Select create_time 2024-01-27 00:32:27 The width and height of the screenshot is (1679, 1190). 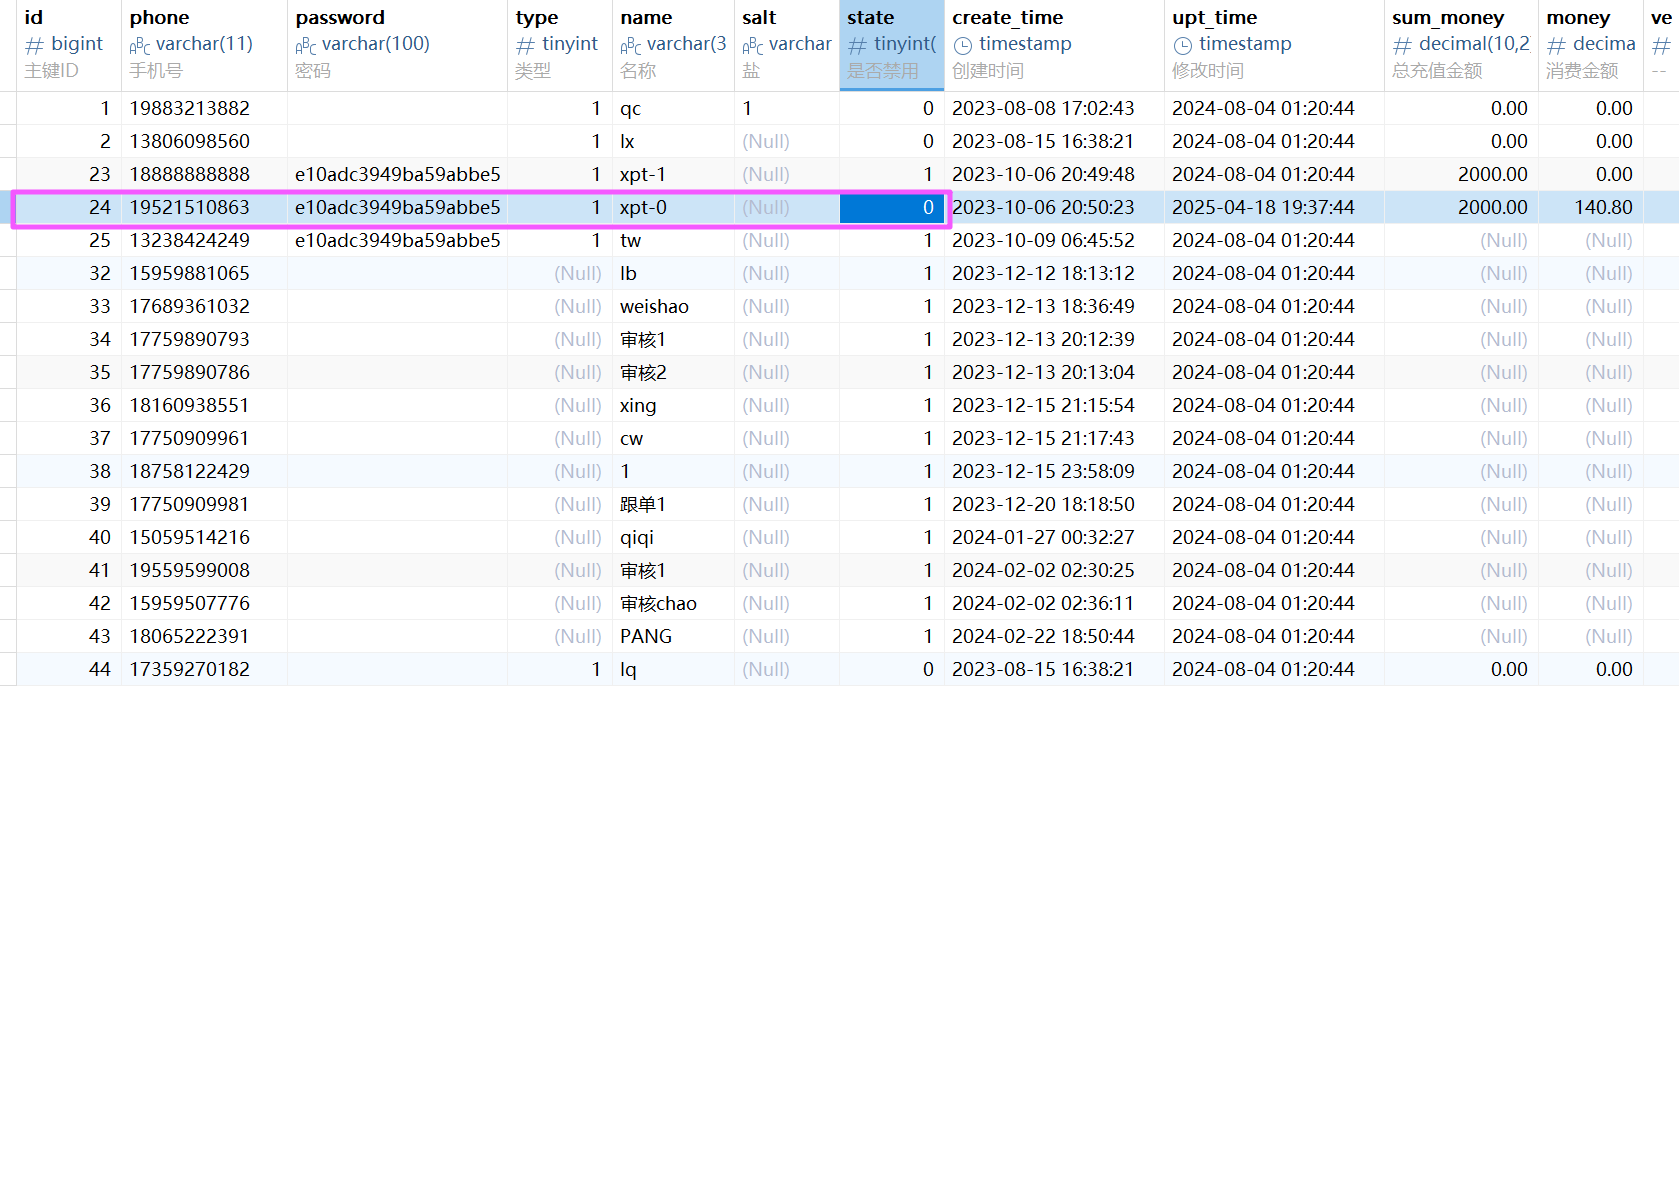(1054, 537)
